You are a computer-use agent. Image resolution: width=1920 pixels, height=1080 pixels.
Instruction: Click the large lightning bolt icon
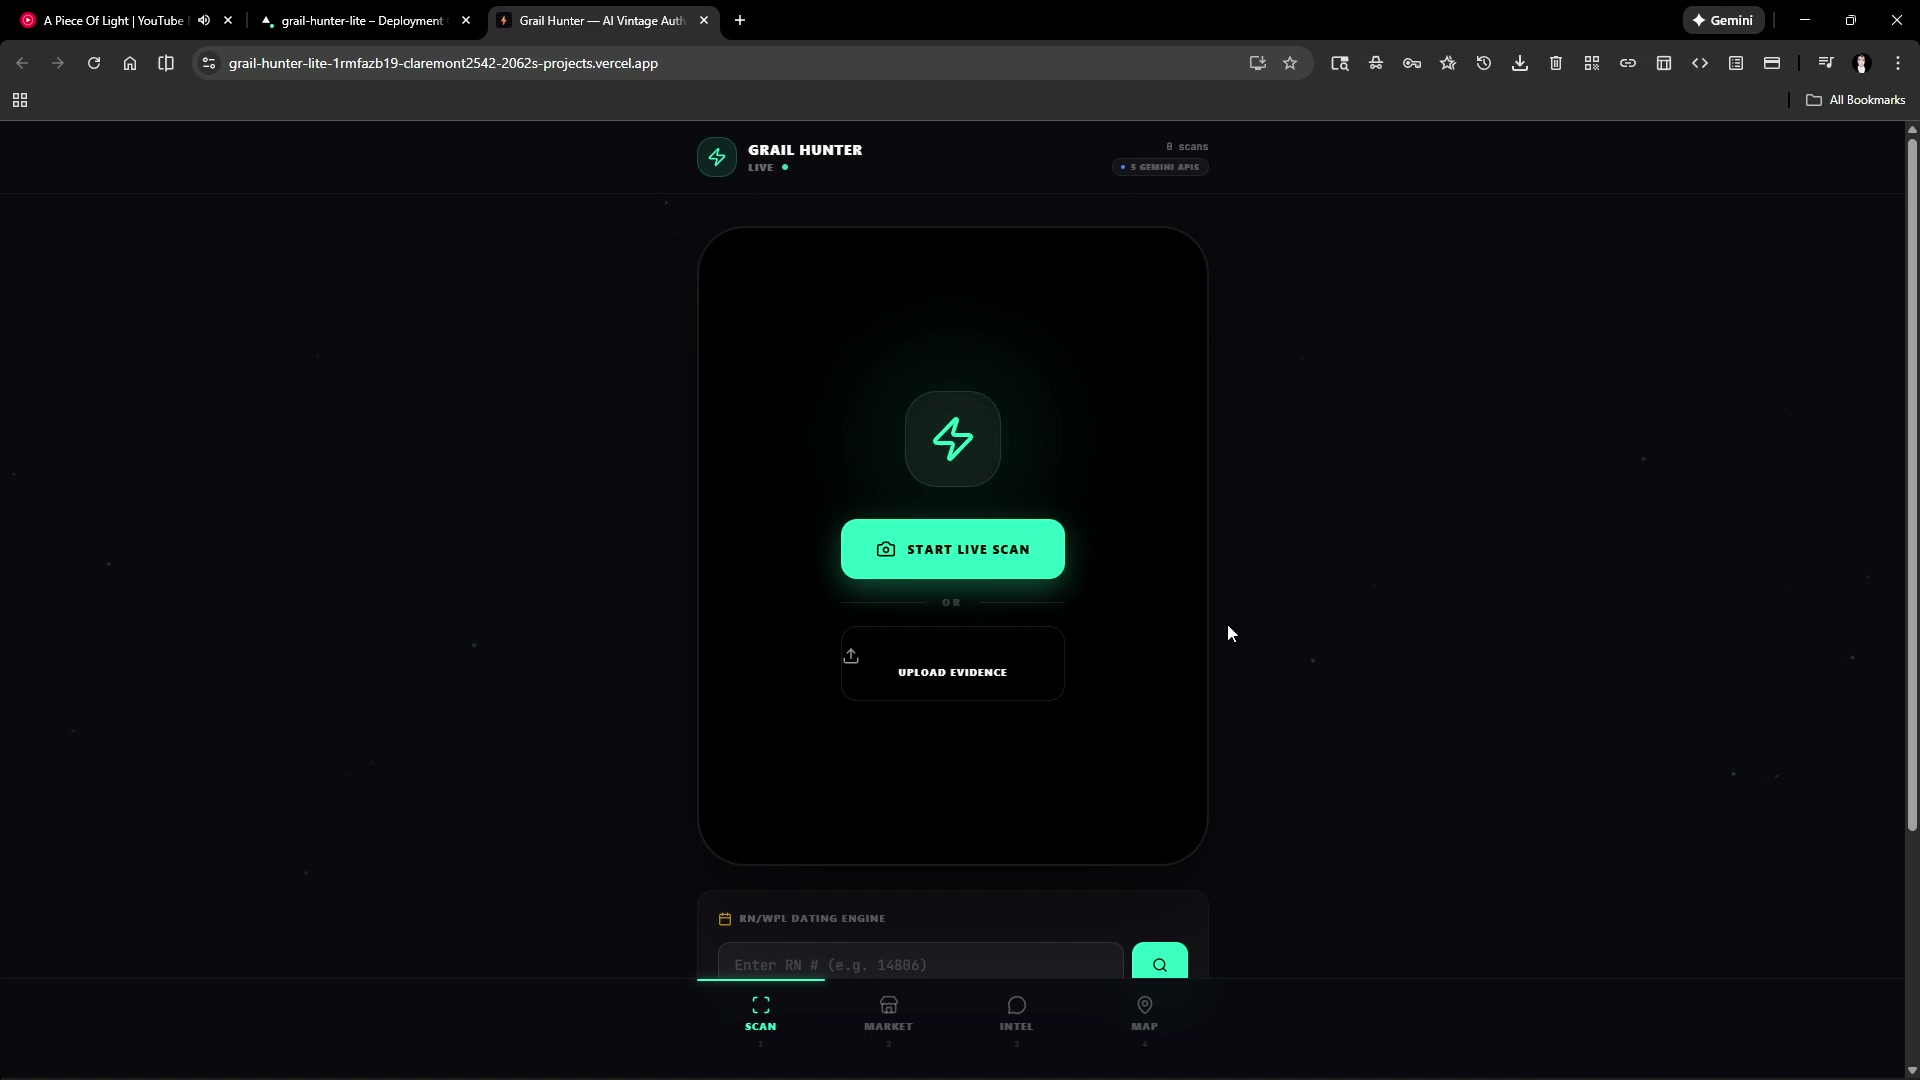952,439
